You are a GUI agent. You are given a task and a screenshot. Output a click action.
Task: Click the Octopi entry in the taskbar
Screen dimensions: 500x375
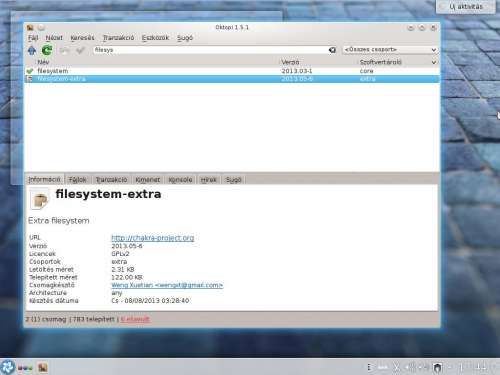[x=43, y=368]
